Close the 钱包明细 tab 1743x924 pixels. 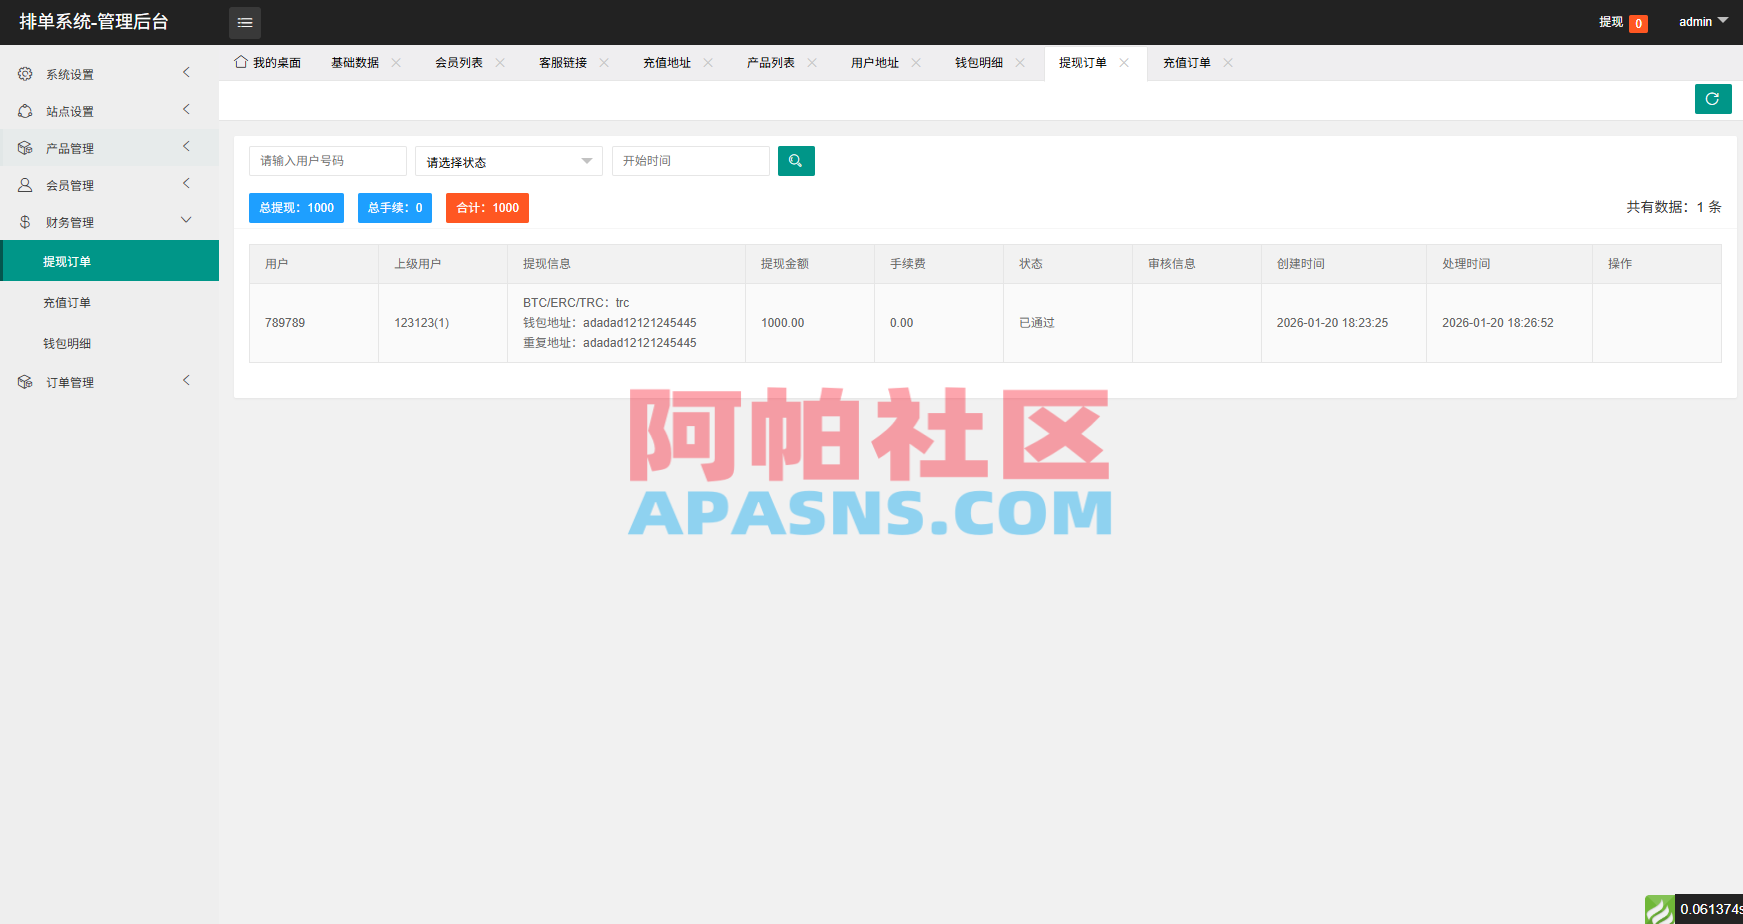1020,62
